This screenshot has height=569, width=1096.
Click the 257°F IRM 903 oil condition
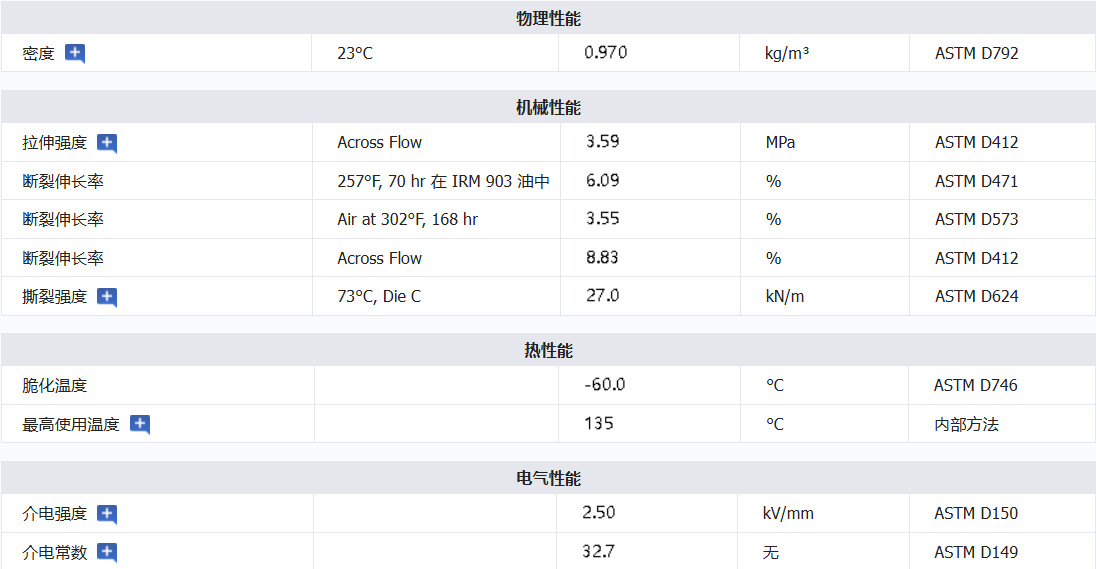click(443, 181)
